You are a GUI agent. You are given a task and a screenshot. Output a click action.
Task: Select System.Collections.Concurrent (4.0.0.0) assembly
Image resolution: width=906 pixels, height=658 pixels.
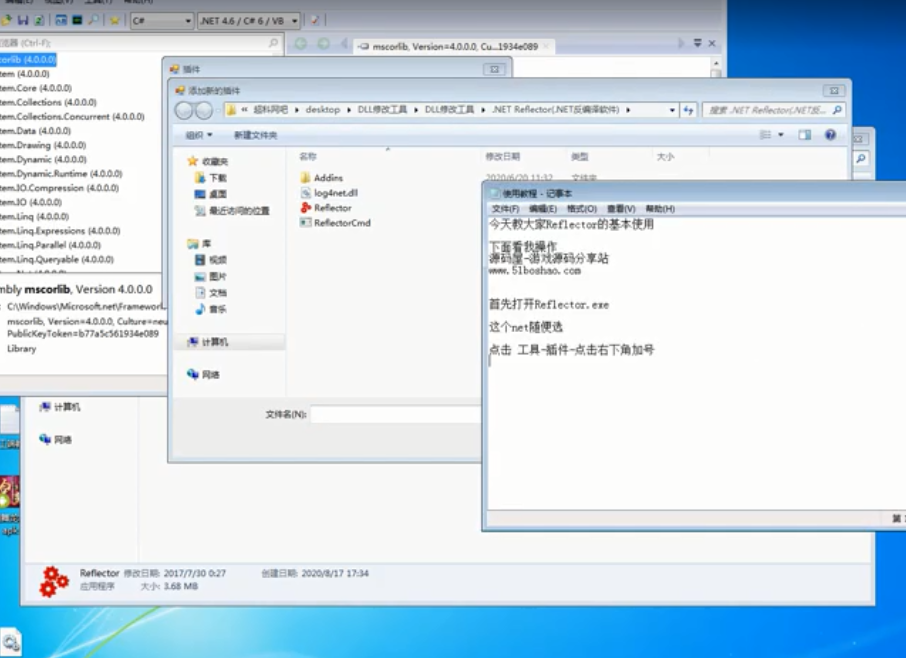(72, 116)
